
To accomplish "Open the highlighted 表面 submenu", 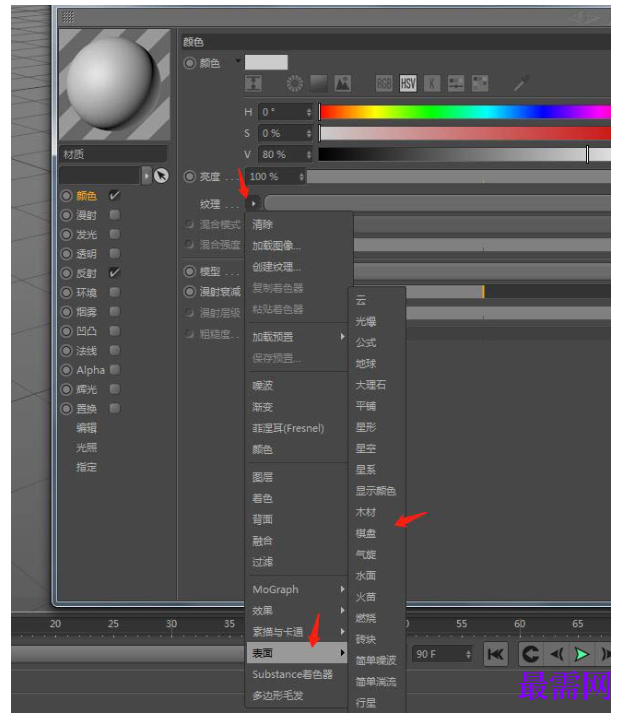I will [298, 653].
